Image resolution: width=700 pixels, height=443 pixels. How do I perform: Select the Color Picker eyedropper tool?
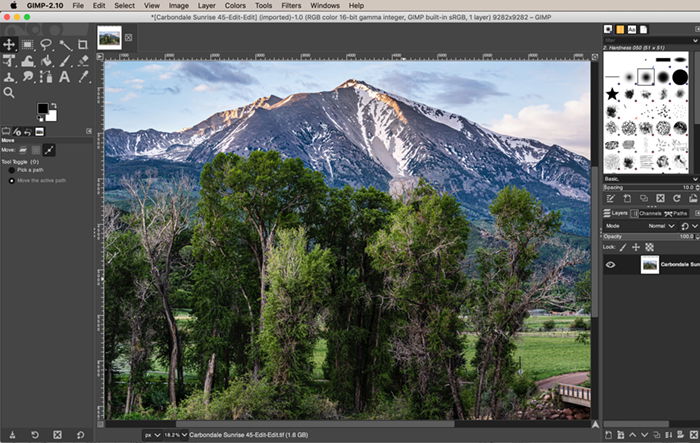click(83, 76)
